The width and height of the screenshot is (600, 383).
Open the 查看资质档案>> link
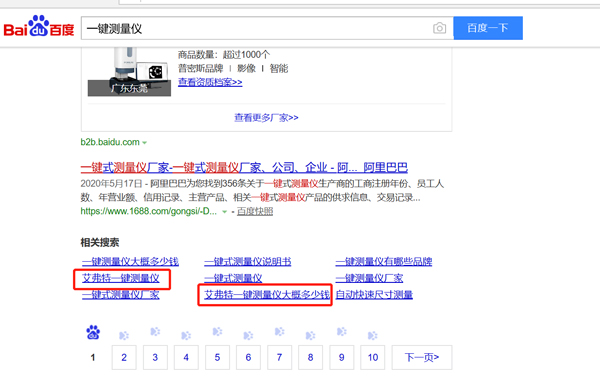pos(210,82)
